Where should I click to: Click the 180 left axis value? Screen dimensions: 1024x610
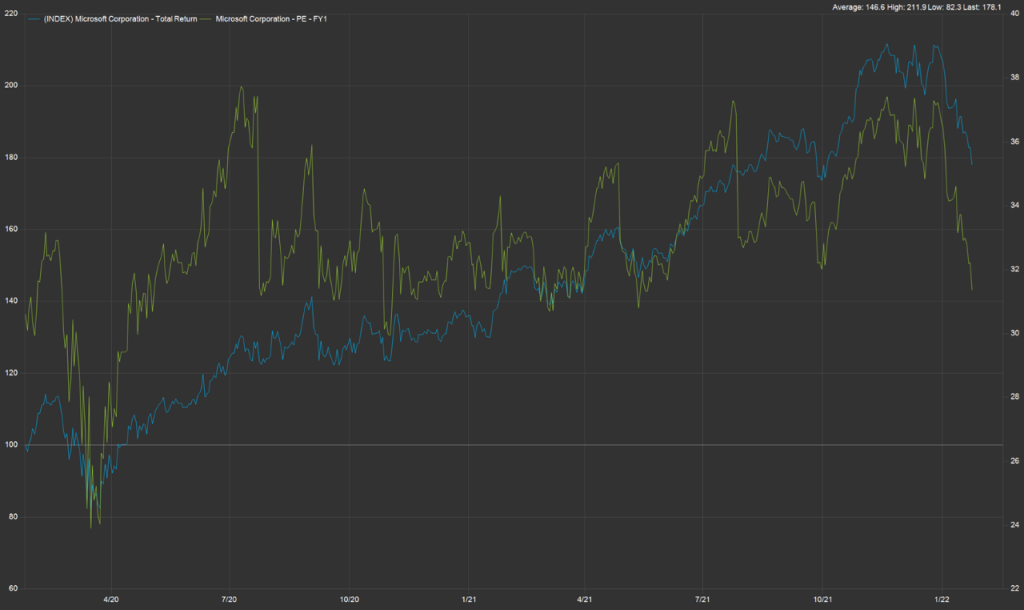tap(11, 157)
